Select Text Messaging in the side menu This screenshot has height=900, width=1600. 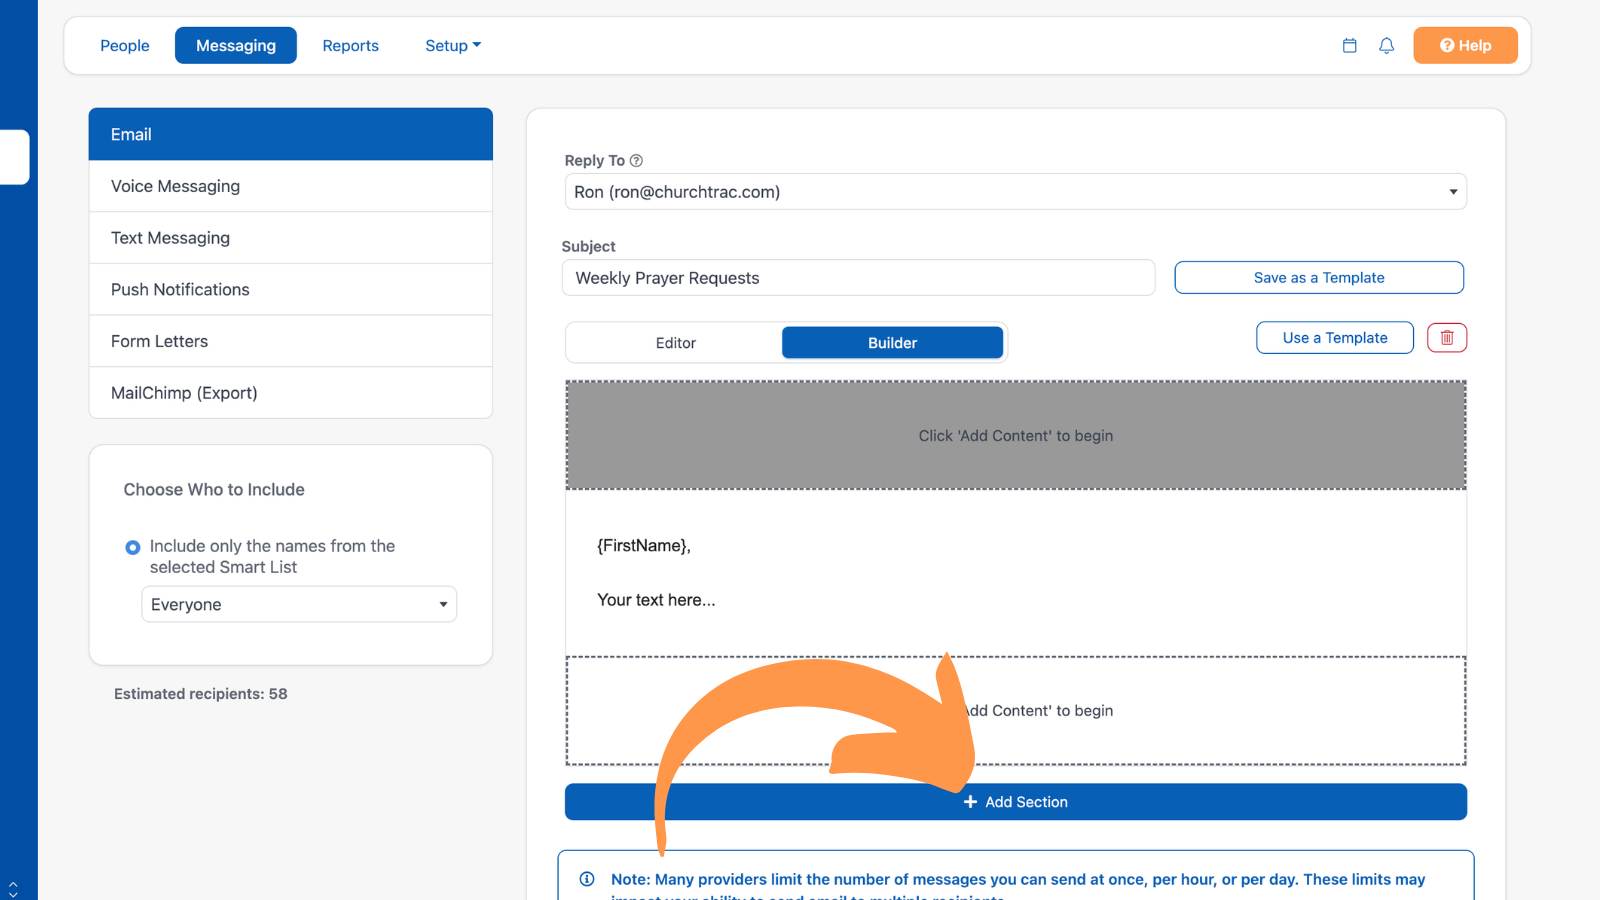[291, 238]
